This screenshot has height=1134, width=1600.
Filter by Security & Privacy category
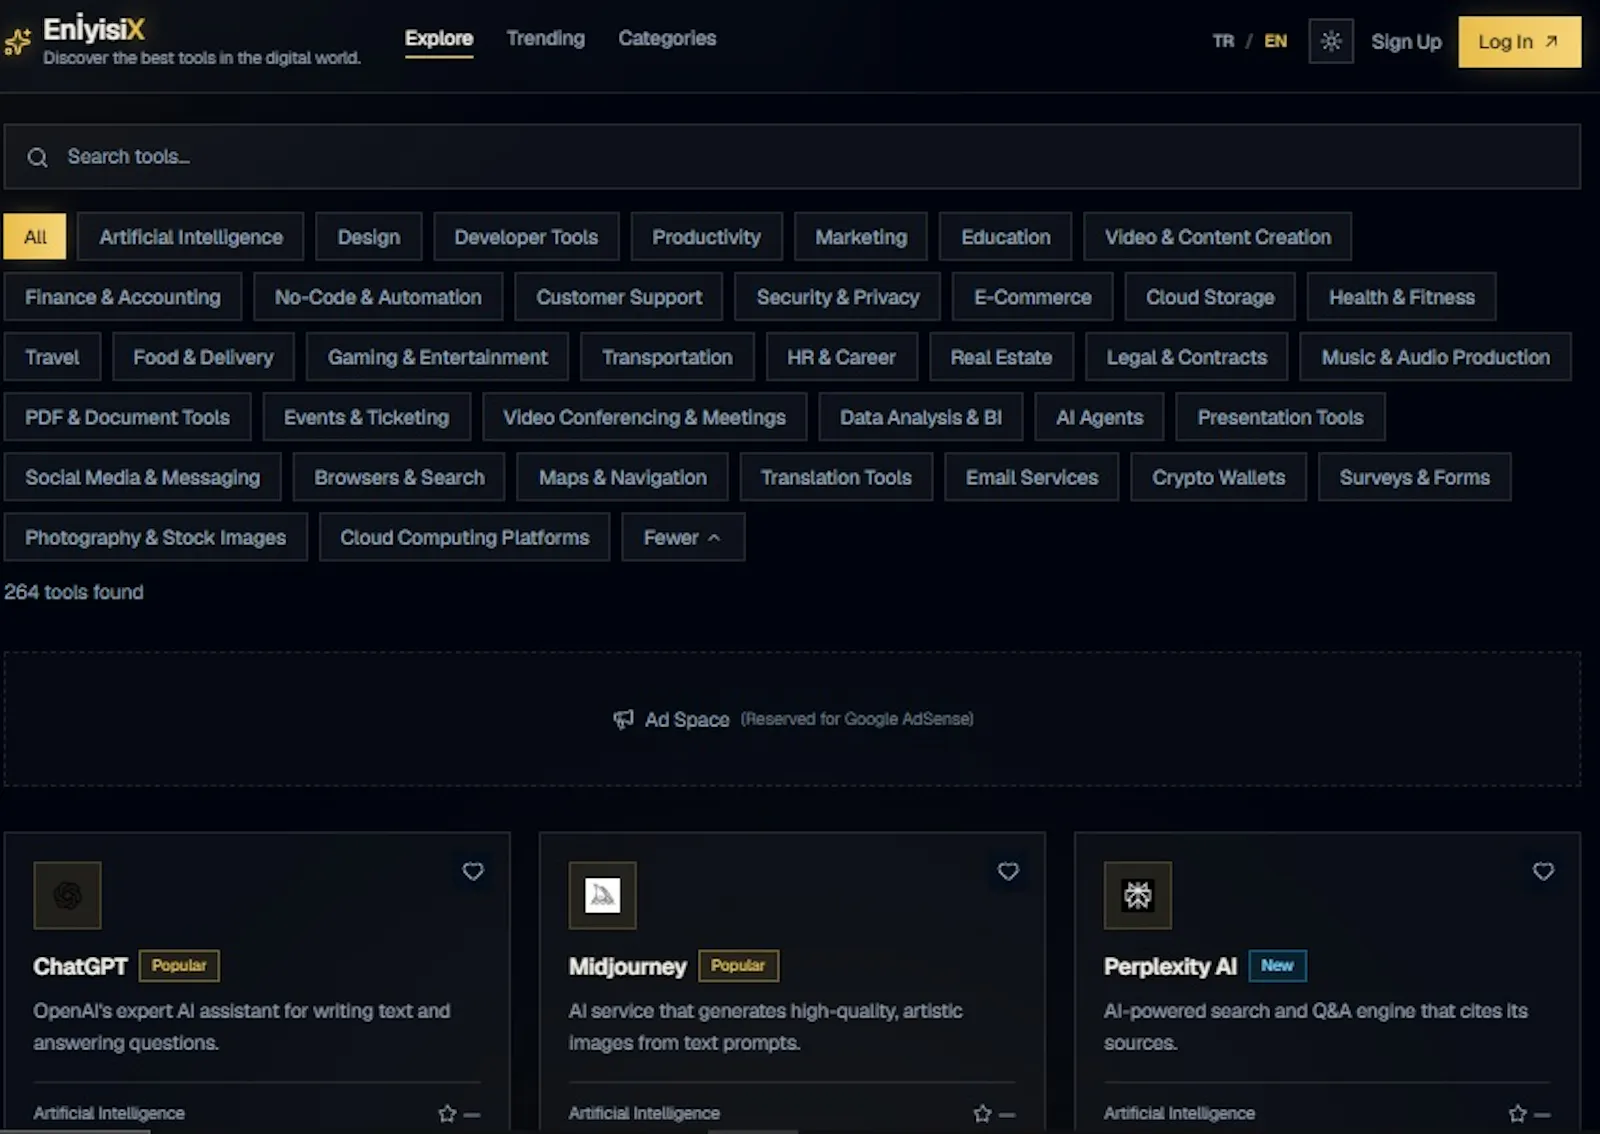838,297
